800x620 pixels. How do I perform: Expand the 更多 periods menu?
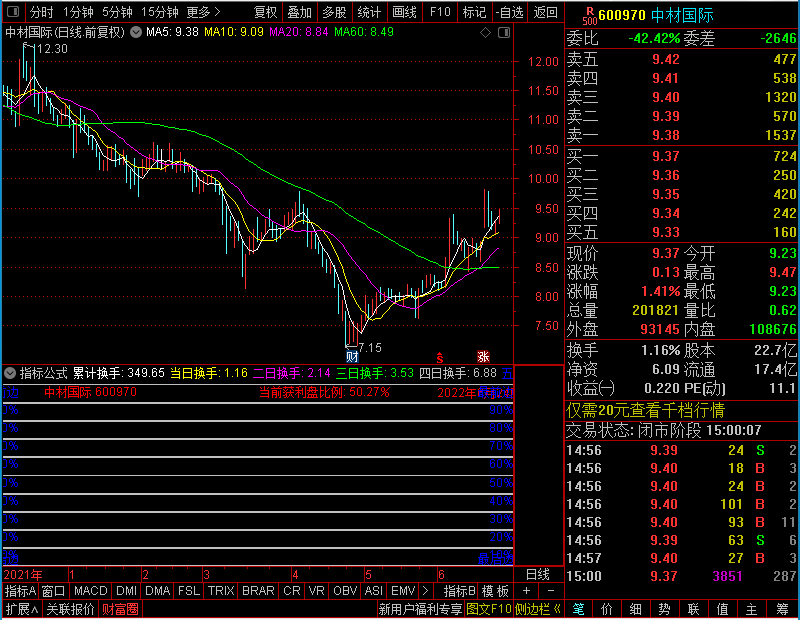coord(203,12)
